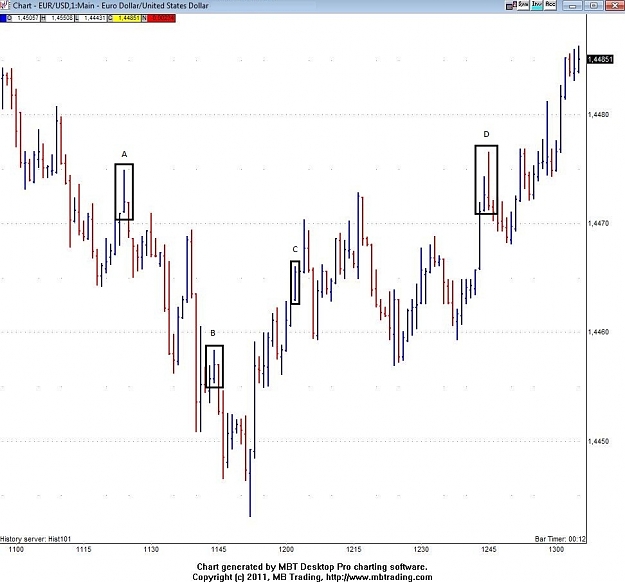Viewport: 625px width, 582px height.
Task: Click the 1145 time axis label
Action: pos(218,549)
